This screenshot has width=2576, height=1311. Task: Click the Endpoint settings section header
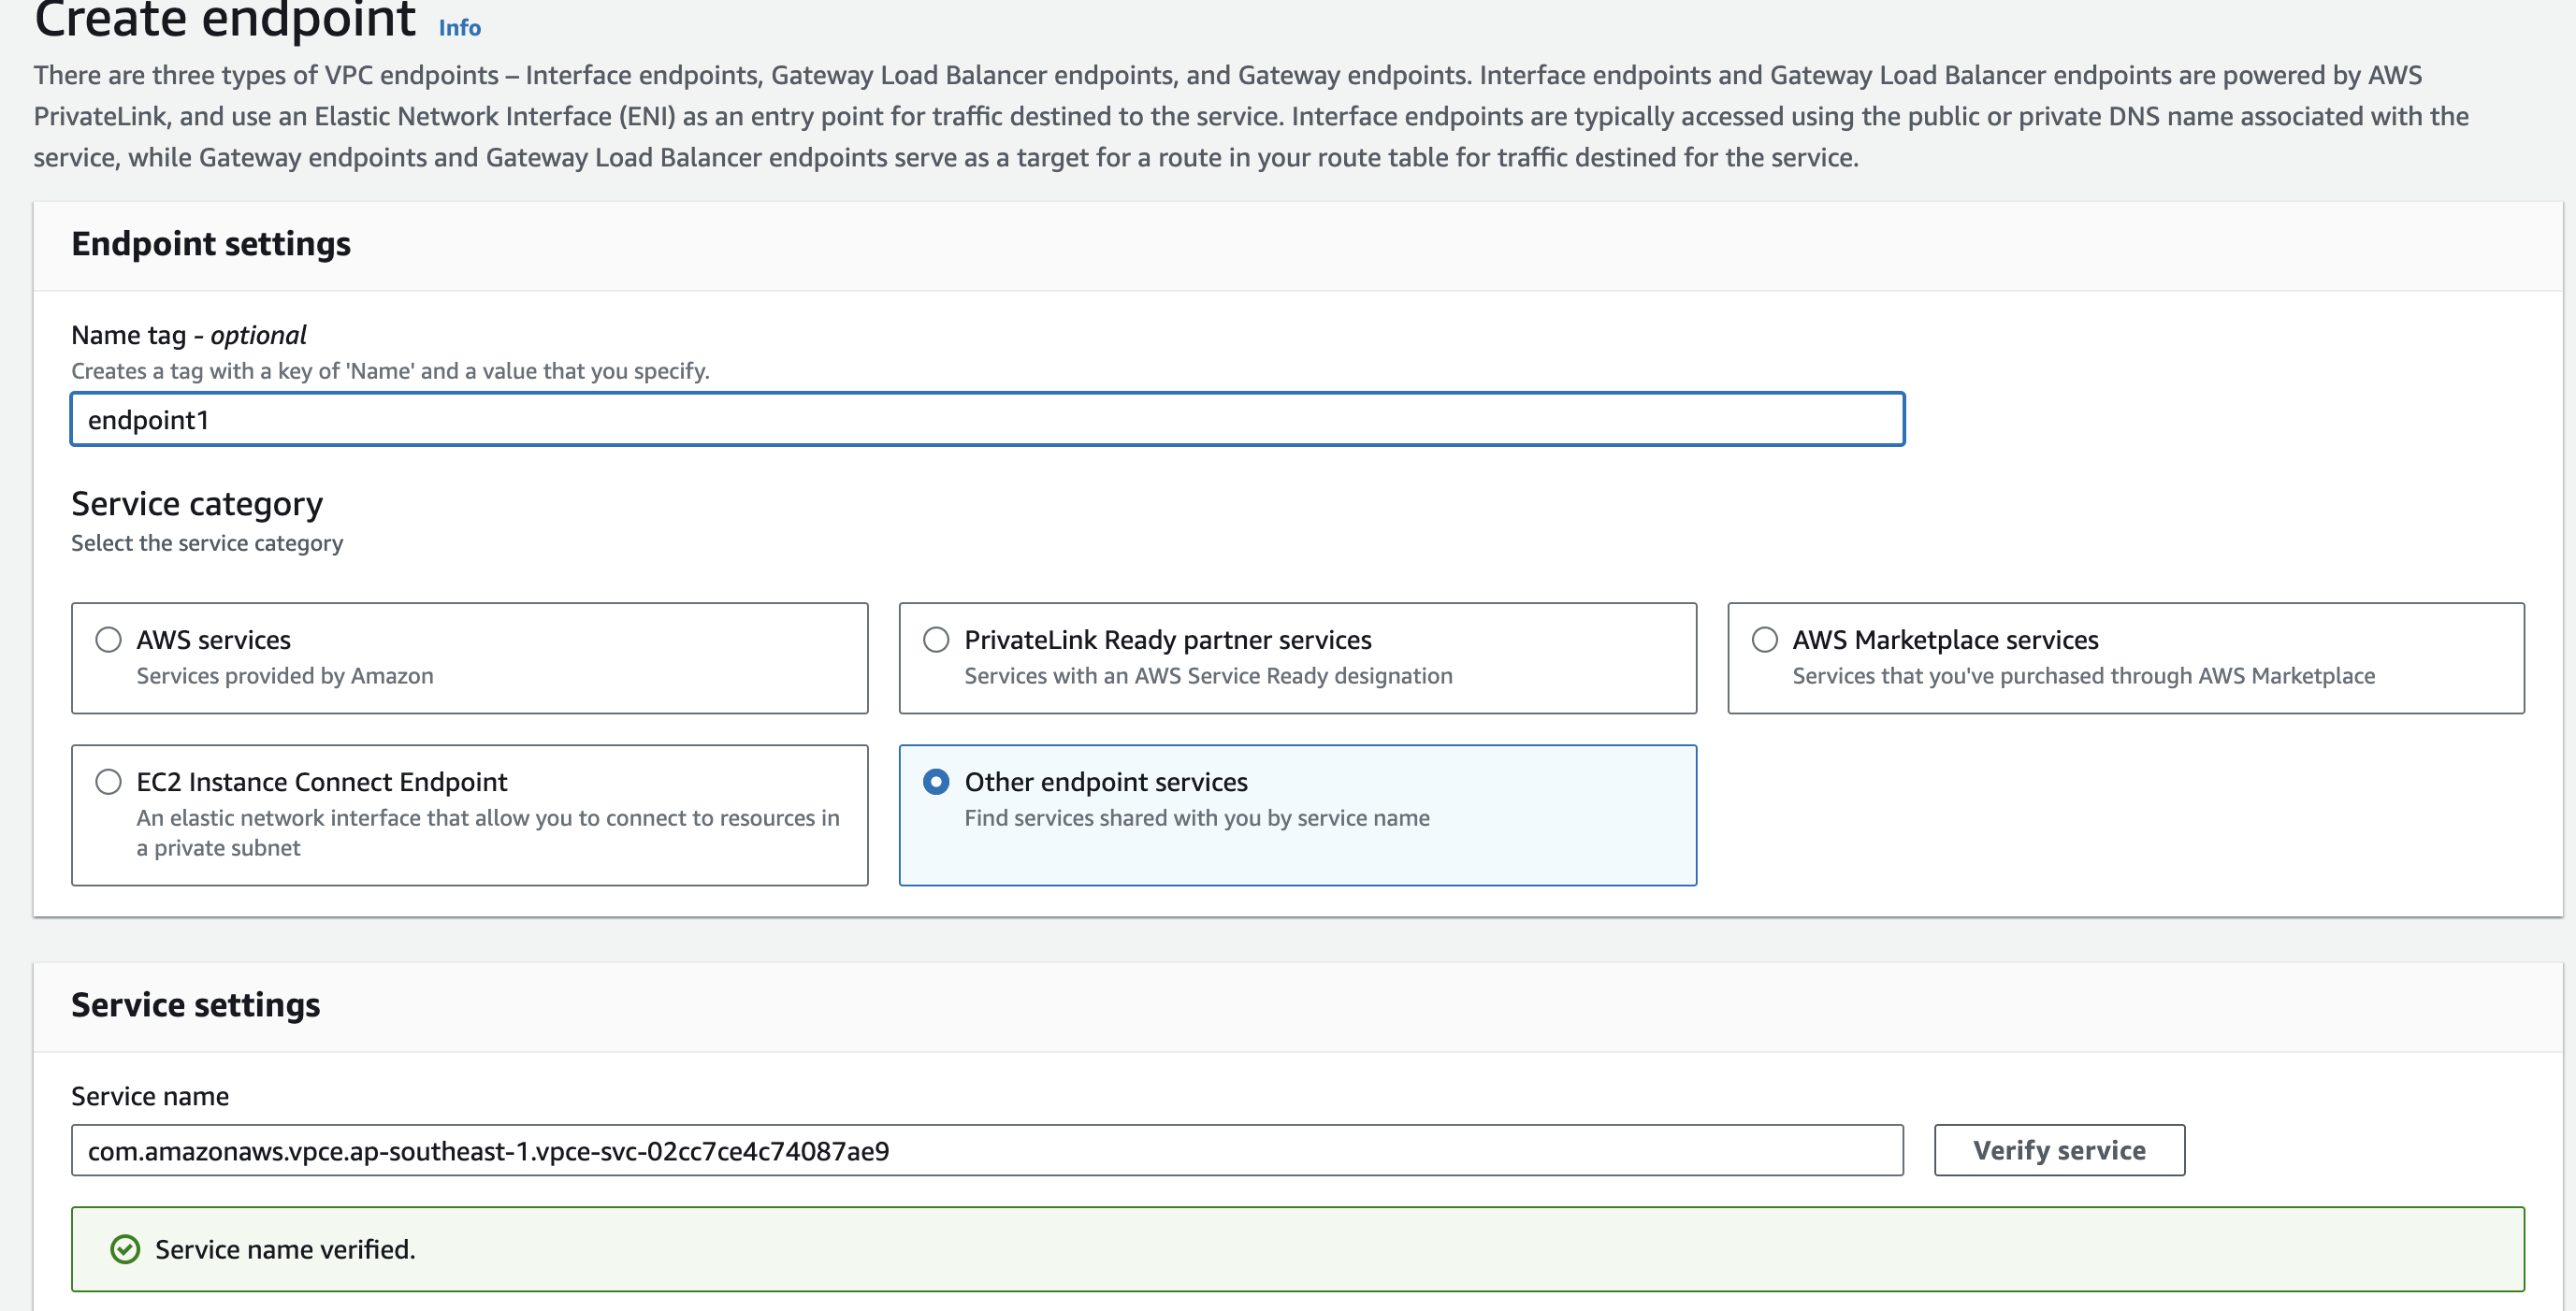[211, 244]
